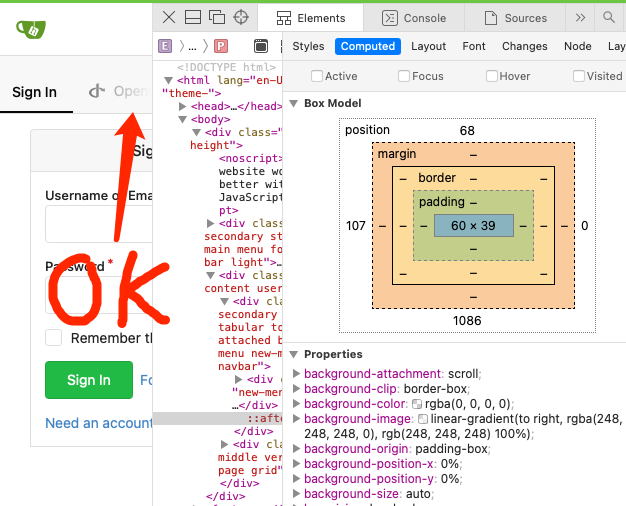The width and height of the screenshot is (626, 506).
Task: Click the 60 × 39 content box
Action: pyautogui.click(x=473, y=226)
